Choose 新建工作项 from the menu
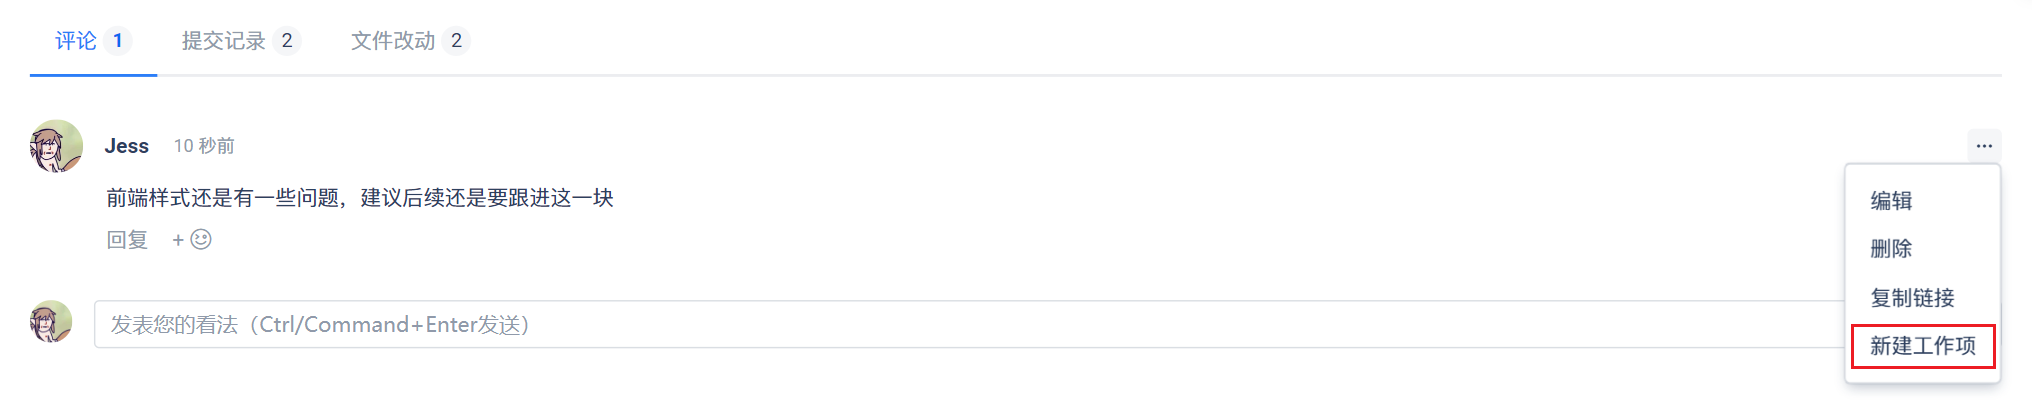The width and height of the screenshot is (2032, 410). pos(1922,346)
